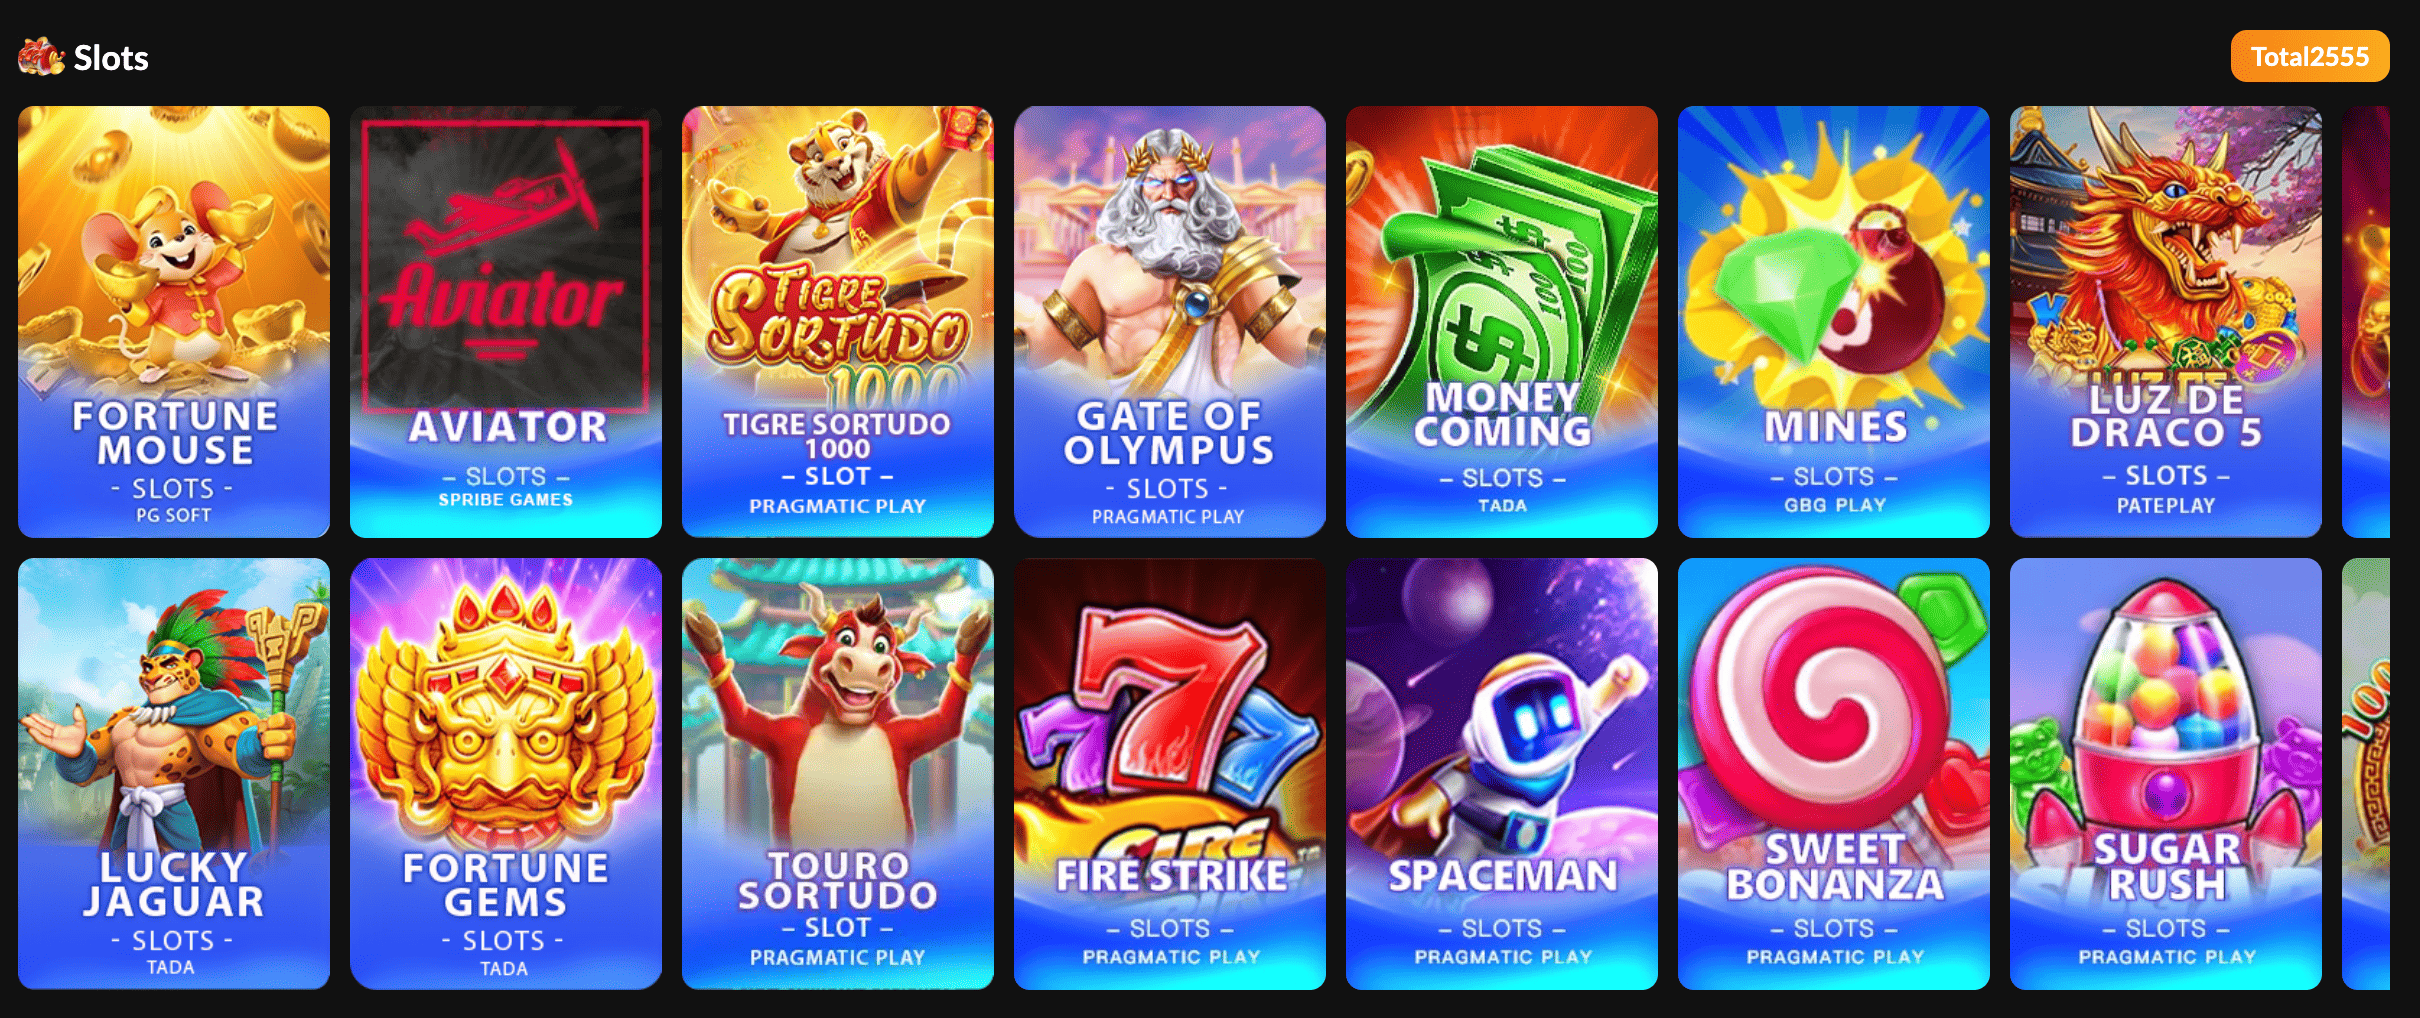Click the Slots dragon icon
Screen dimensions: 2420x1018
41,57
